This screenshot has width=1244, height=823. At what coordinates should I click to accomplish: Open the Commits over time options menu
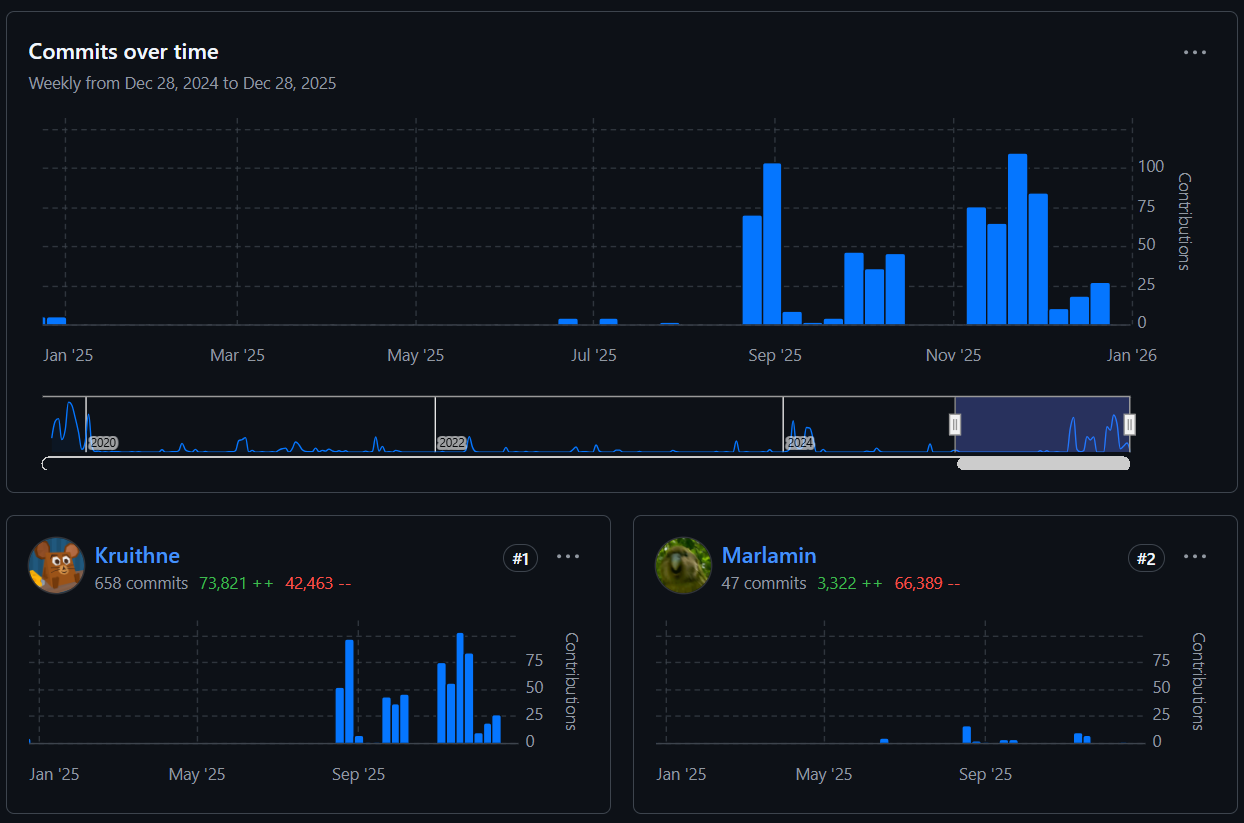[x=1194, y=53]
